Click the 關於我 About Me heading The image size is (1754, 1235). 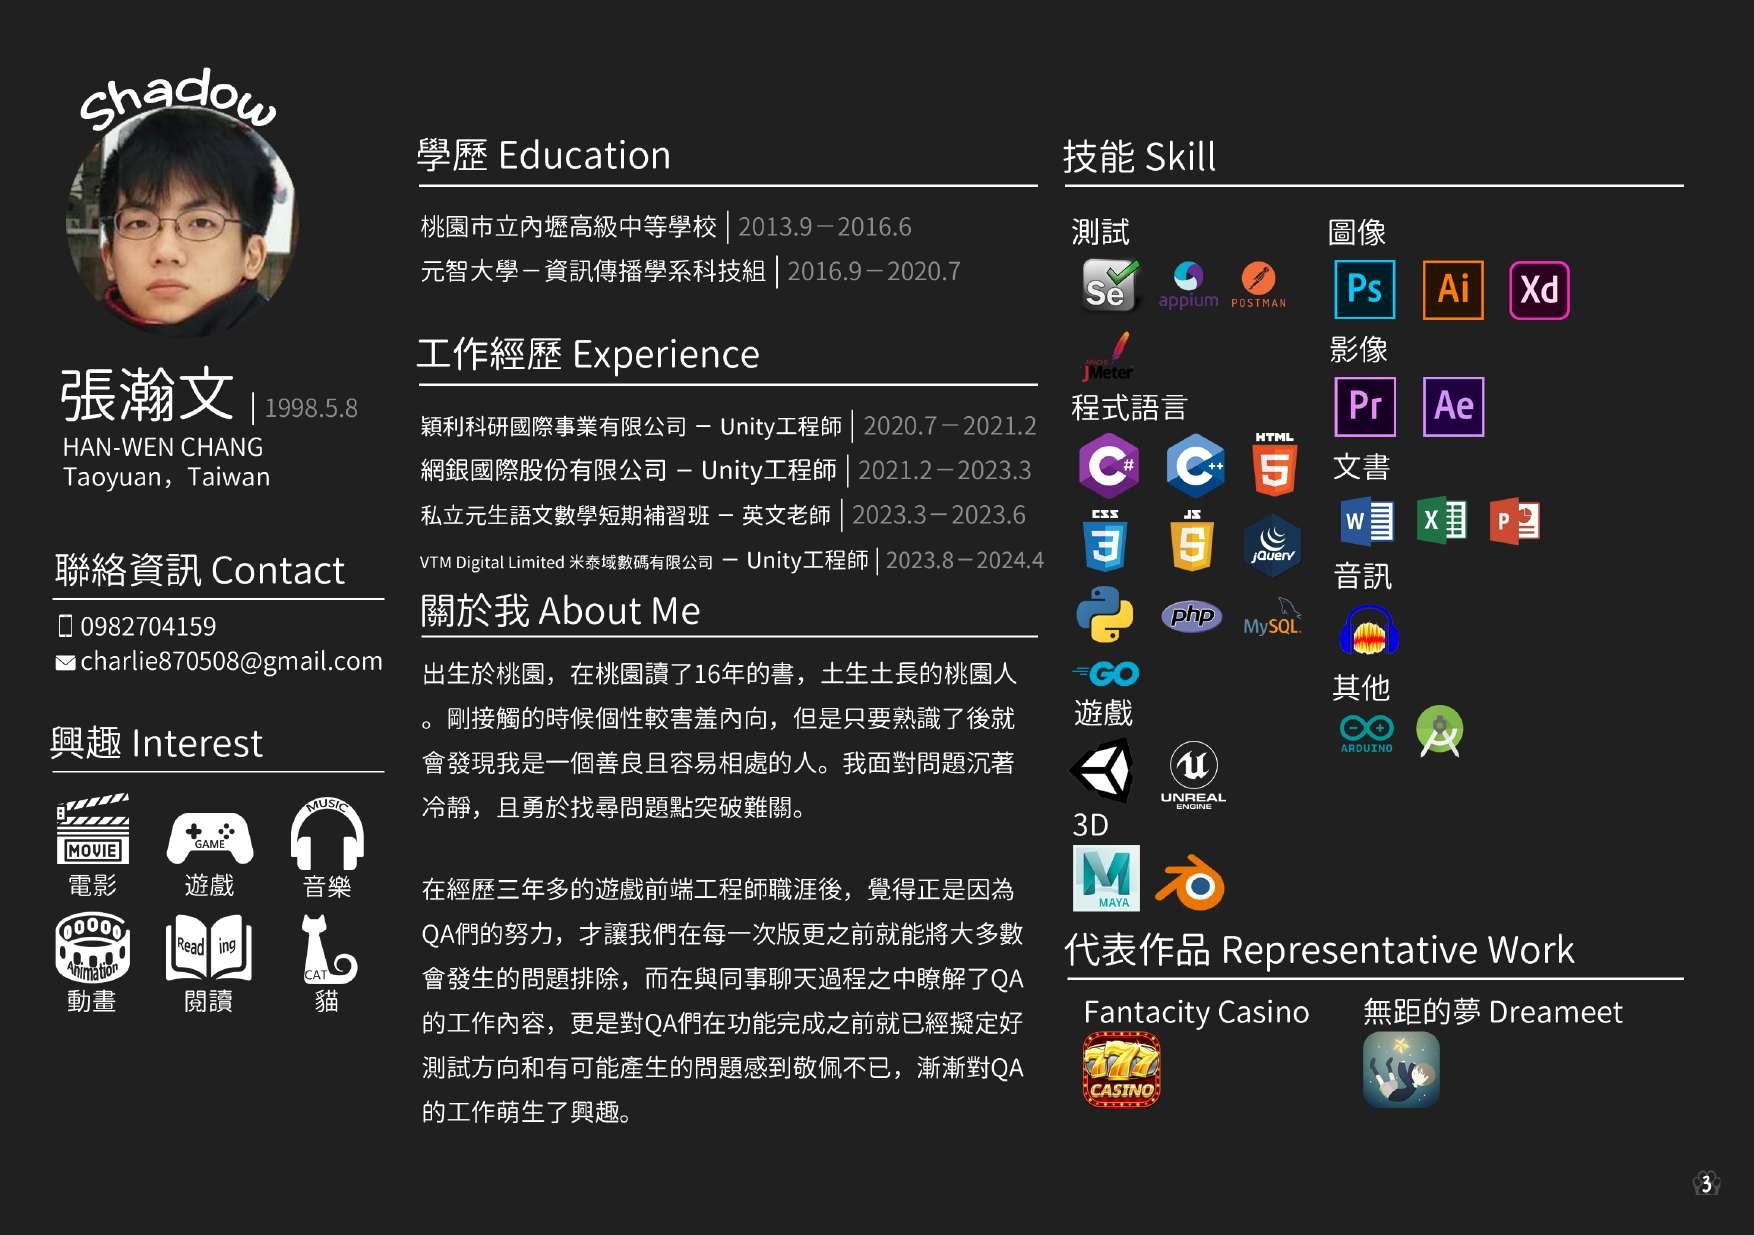pos(560,610)
